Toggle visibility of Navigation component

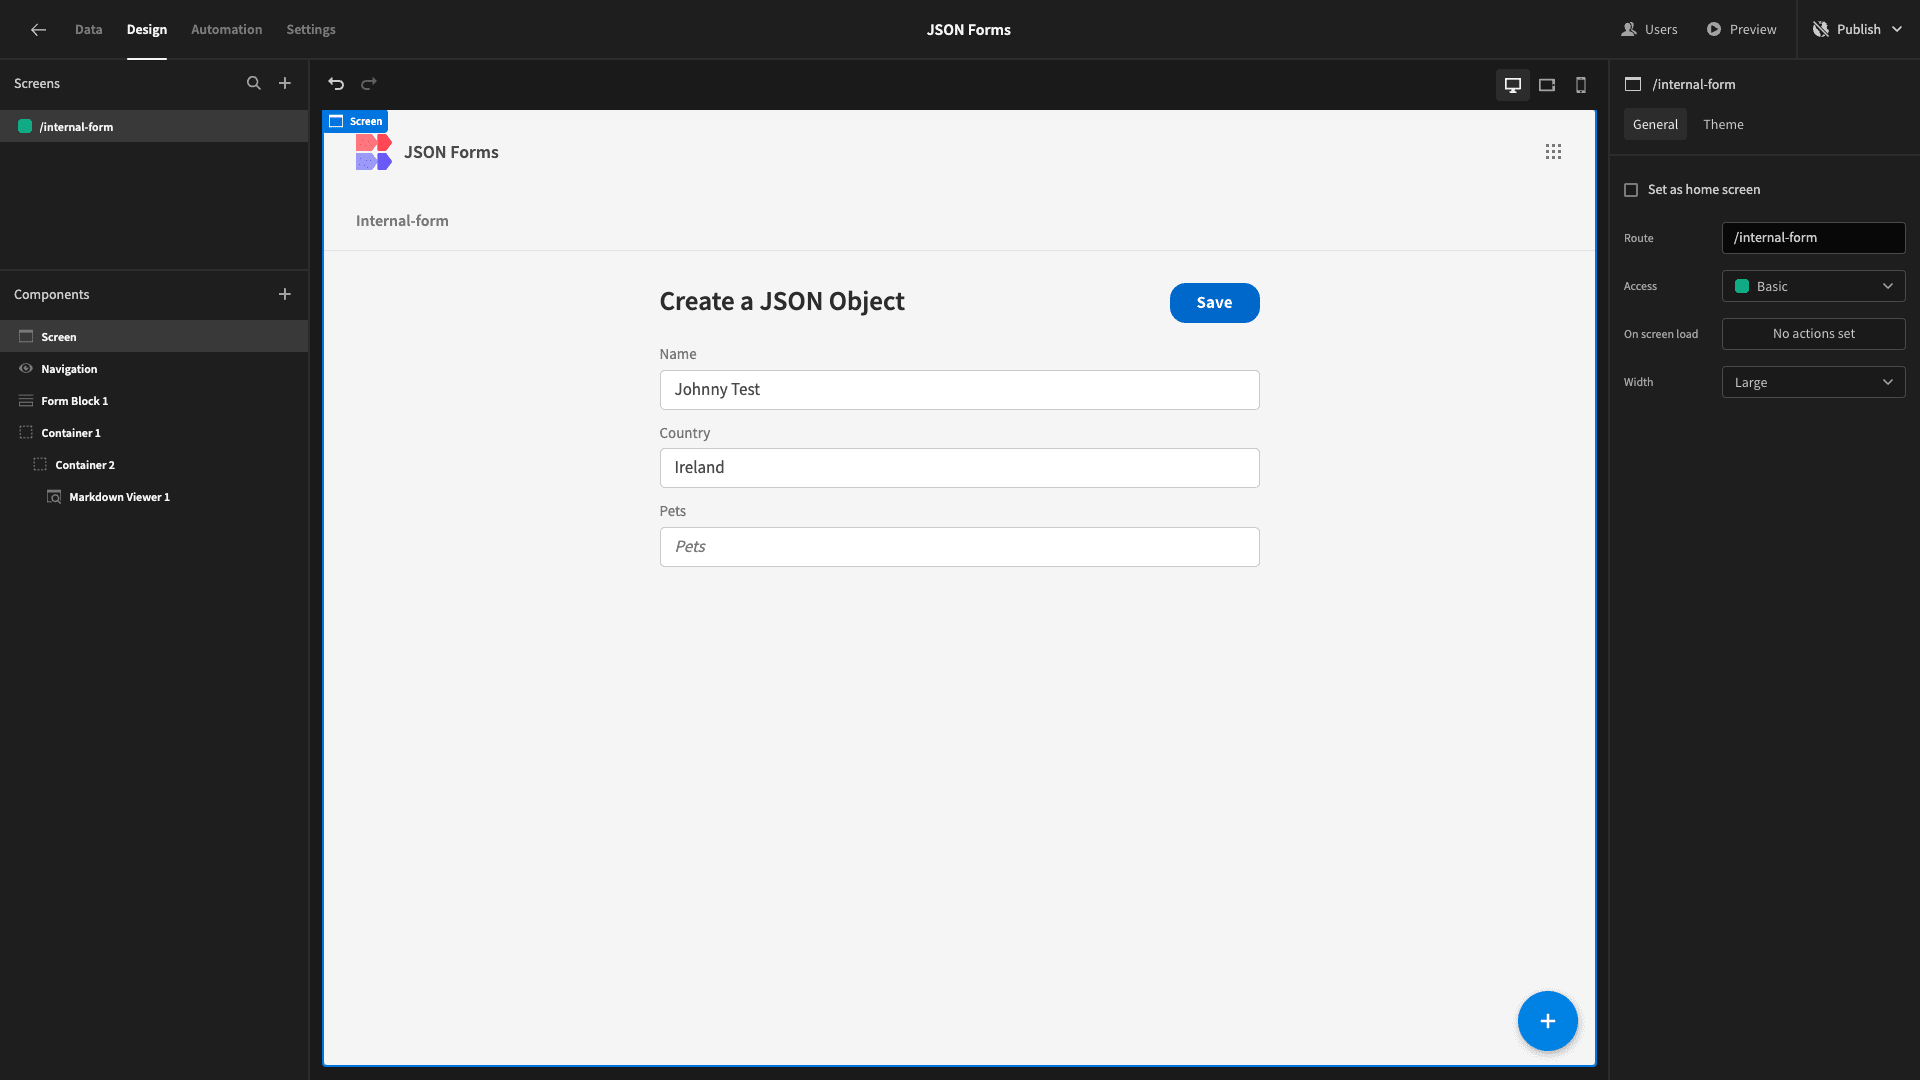[x=26, y=368]
